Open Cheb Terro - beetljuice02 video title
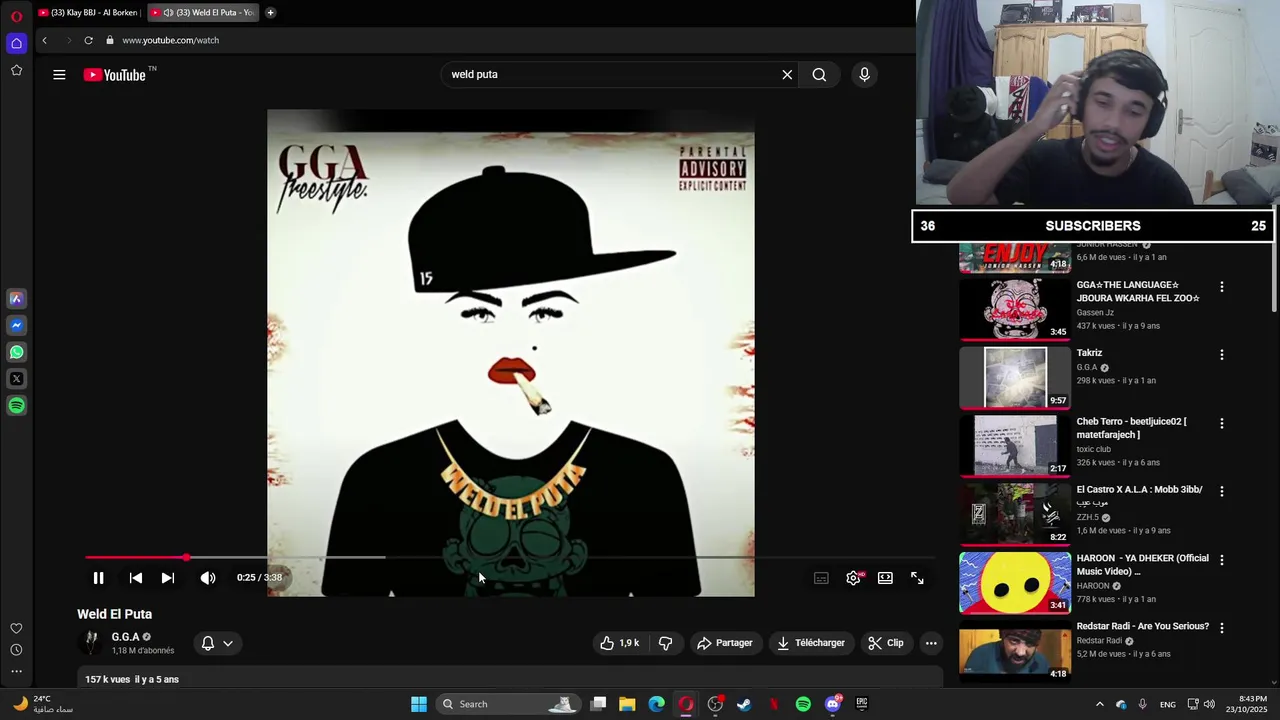The image size is (1280, 720). tap(1131, 428)
